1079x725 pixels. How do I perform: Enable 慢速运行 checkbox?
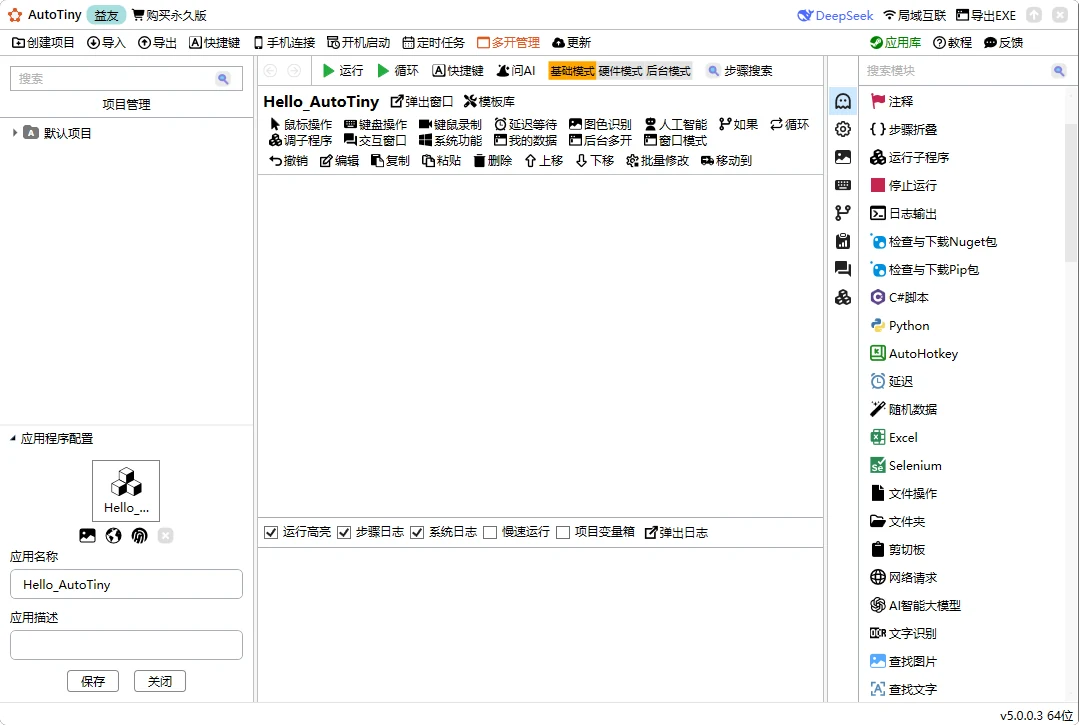(x=490, y=532)
